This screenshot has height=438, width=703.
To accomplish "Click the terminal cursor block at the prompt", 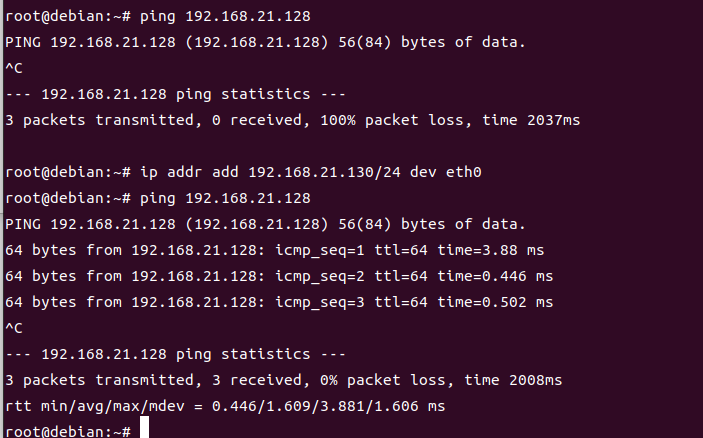I will click(144, 427).
